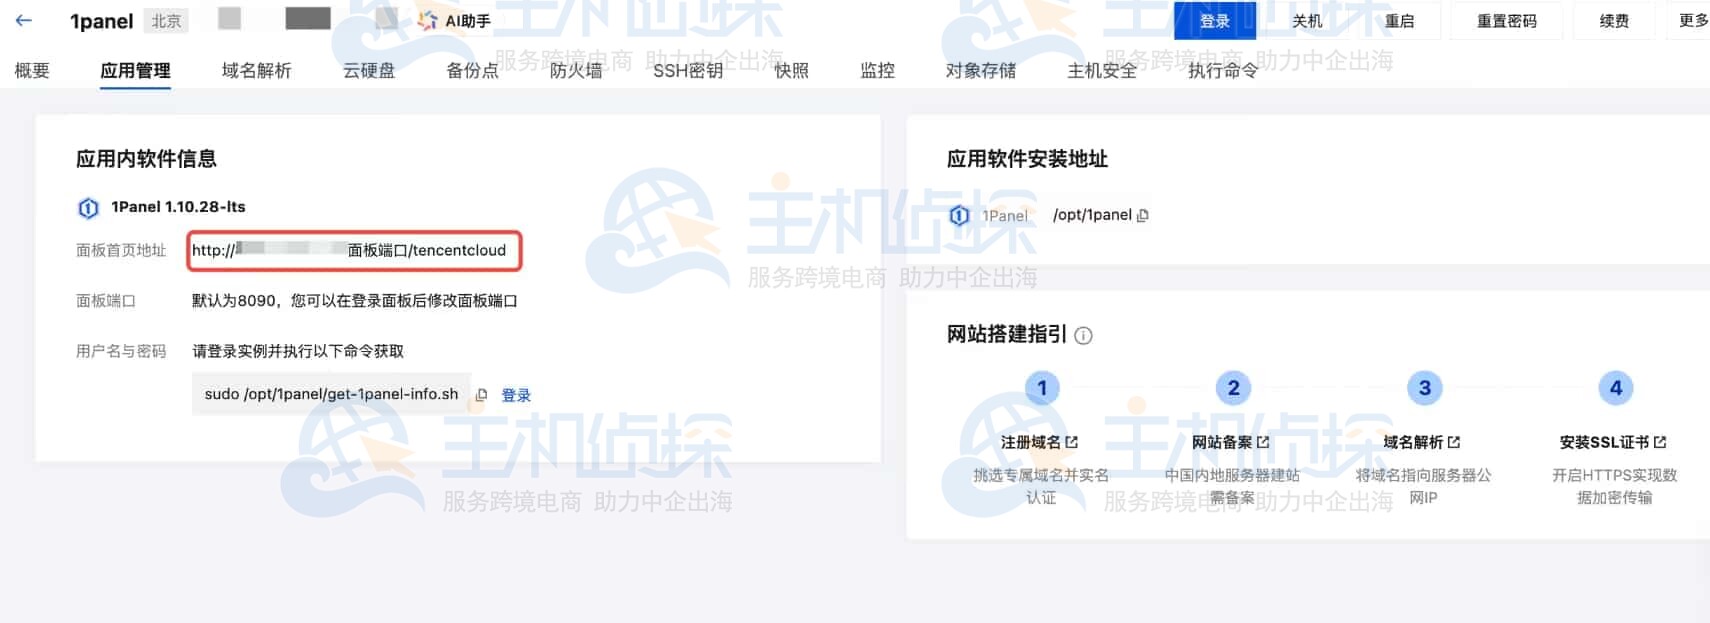Switch to the 概要 tab

(x=32, y=71)
